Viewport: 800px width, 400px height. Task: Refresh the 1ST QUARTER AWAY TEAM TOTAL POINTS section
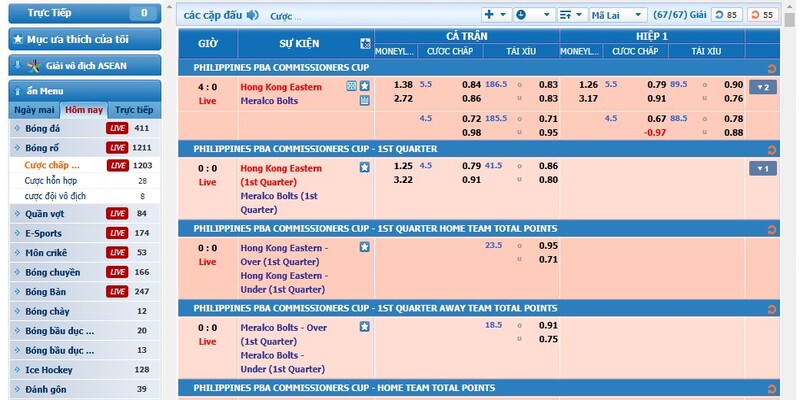click(x=771, y=309)
